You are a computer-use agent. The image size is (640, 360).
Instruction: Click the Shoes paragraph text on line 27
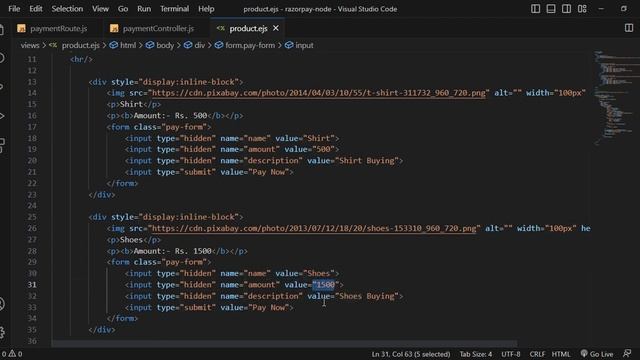point(131,240)
